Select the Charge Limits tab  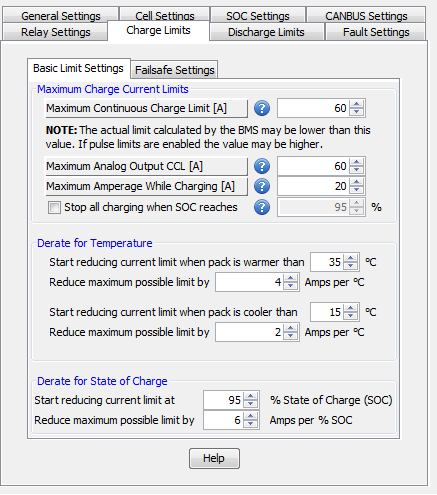[x=158, y=30]
